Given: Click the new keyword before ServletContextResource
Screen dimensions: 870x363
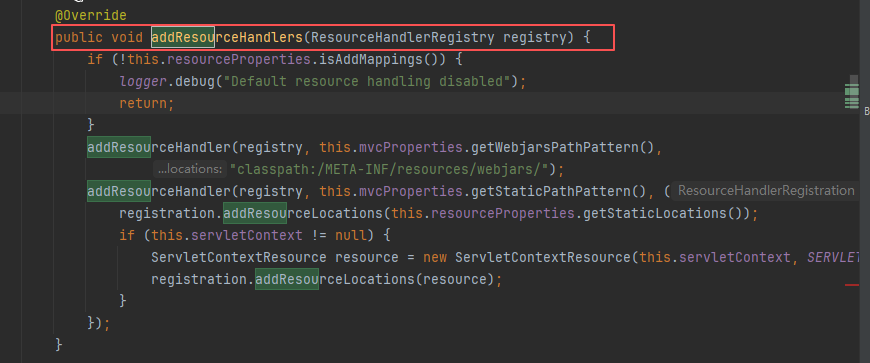Looking at the screenshot, I should [435, 258].
